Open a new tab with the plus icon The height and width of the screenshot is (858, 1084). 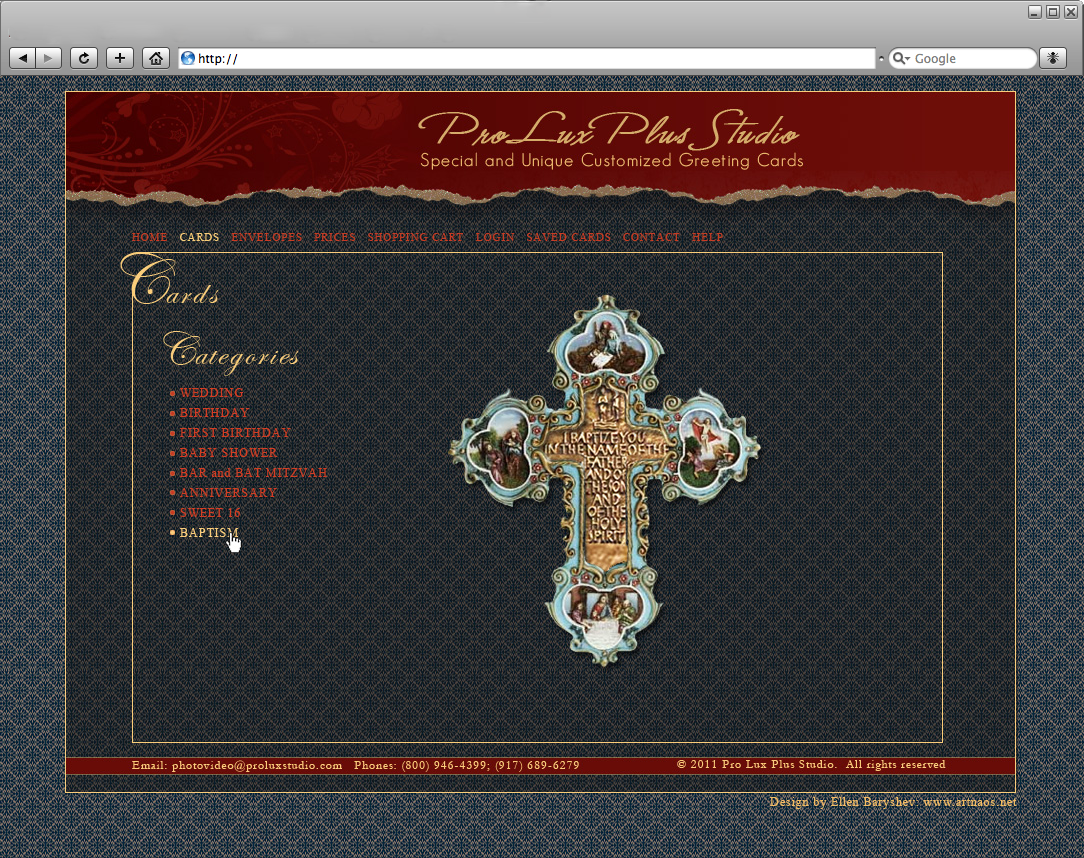point(119,57)
